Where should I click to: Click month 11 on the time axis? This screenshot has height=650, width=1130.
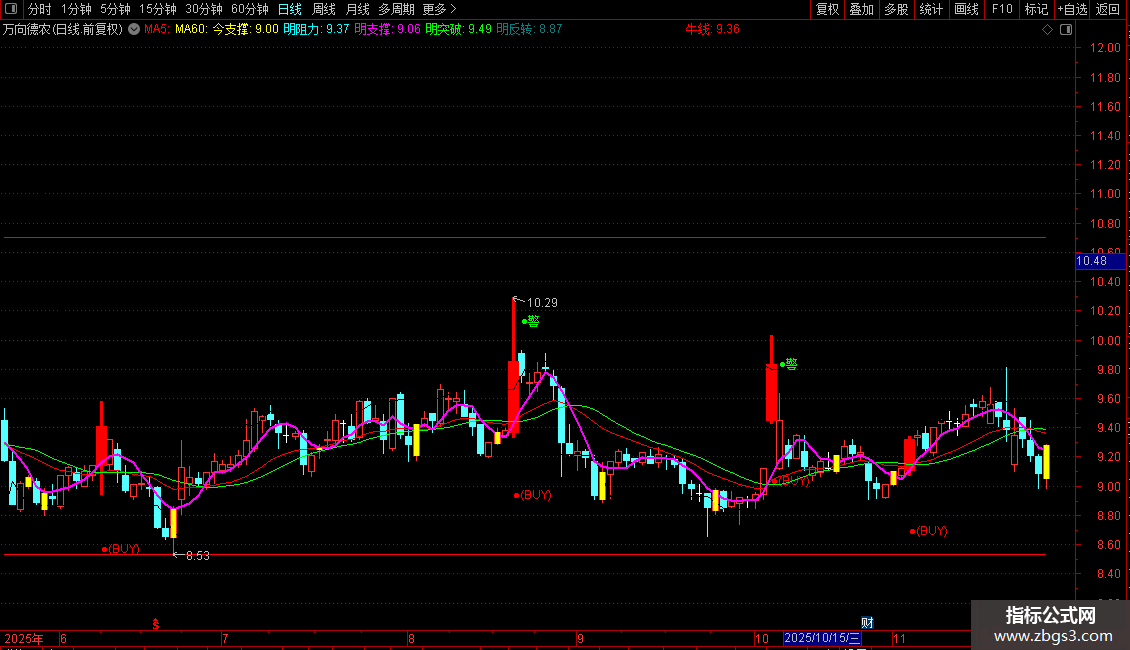point(899,638)
